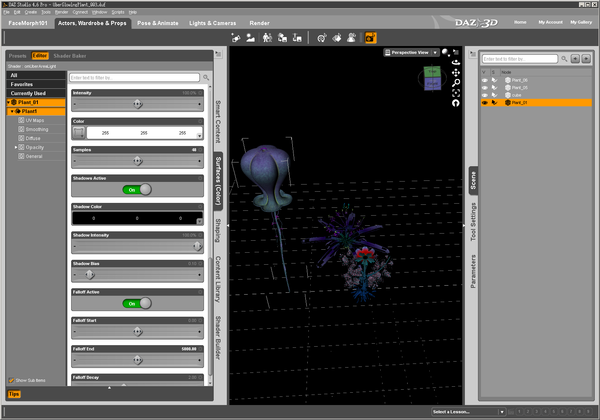This screenshot has height=420, width=600.
Task: Click the paint bucket icon in toolbar
Action: pos(337,37)
